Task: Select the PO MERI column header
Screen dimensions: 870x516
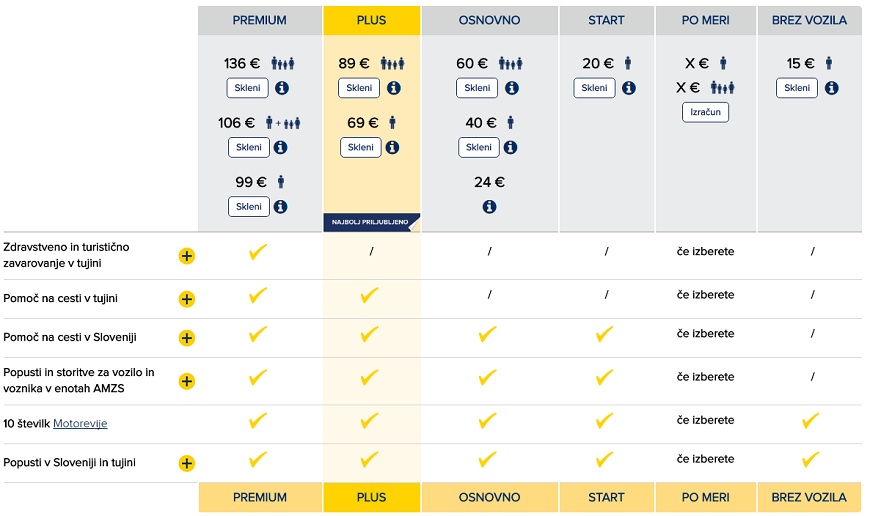Action: pyautogui.click(x=706, y=20)
